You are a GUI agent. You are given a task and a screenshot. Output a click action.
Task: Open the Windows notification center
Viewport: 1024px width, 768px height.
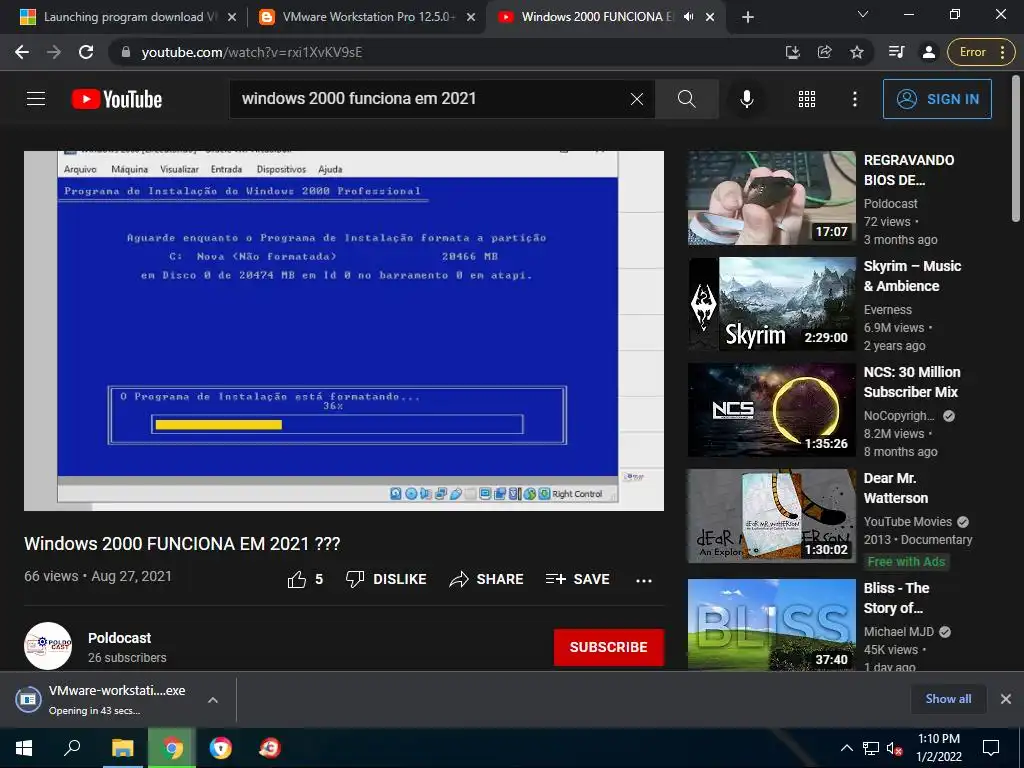(x=991, y=748)
